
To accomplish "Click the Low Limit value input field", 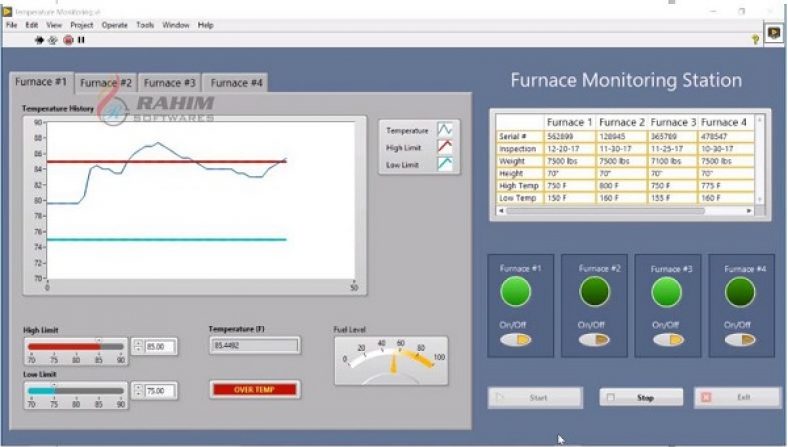I will (x=160, y=392).
